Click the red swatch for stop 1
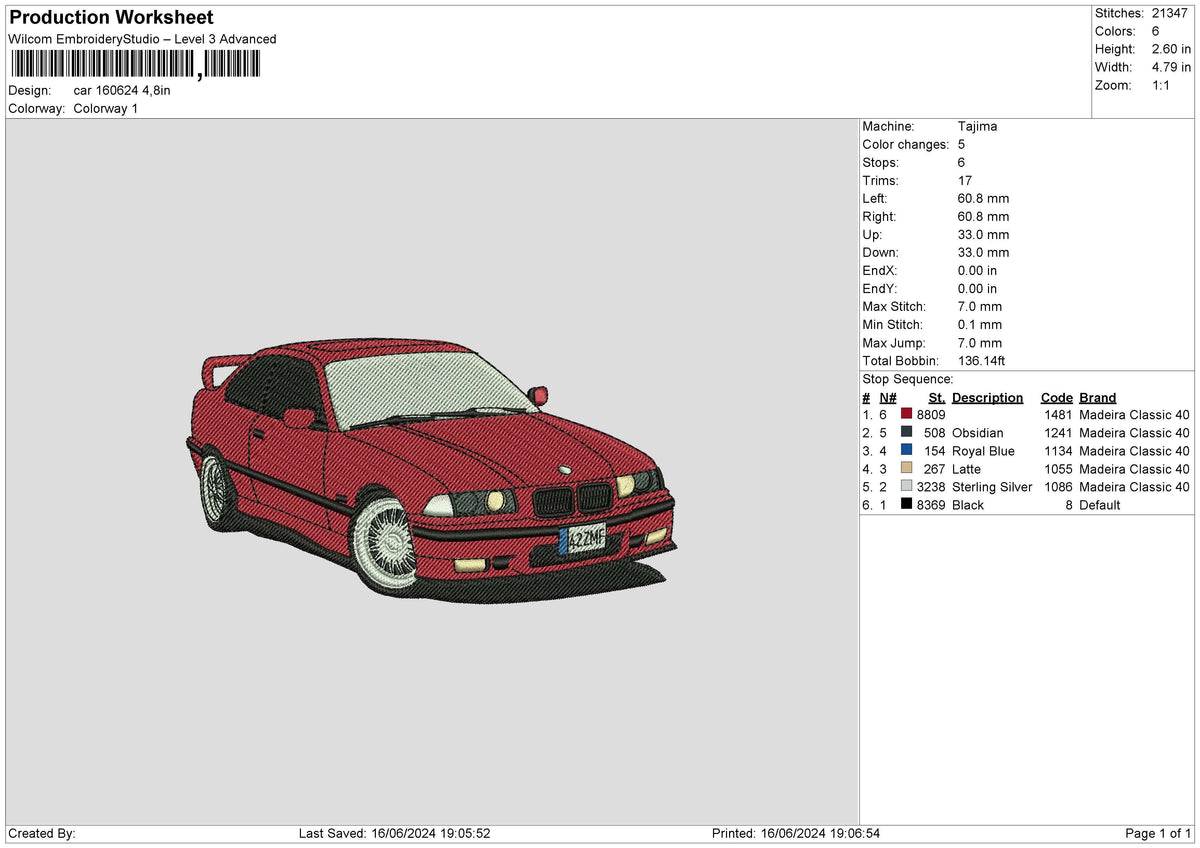Viewport: 1200px width, 848px height. click(906, 414)
